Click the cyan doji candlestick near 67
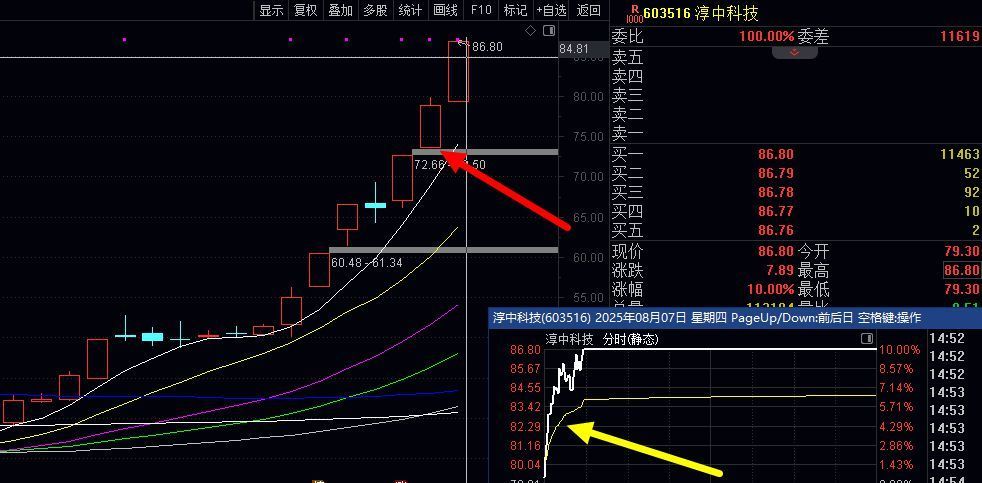This screenshot has height=483, width=982. point(375,205)
